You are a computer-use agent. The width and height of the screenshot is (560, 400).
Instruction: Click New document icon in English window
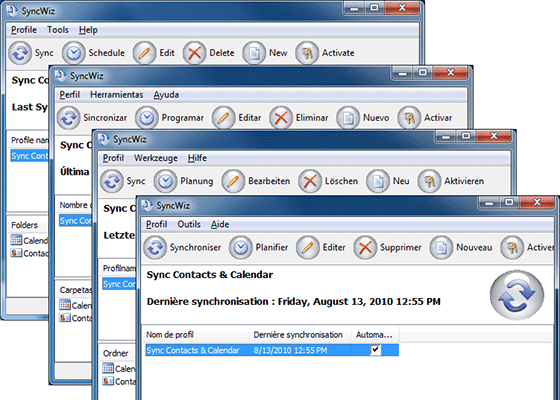click(x=254, y=53)
